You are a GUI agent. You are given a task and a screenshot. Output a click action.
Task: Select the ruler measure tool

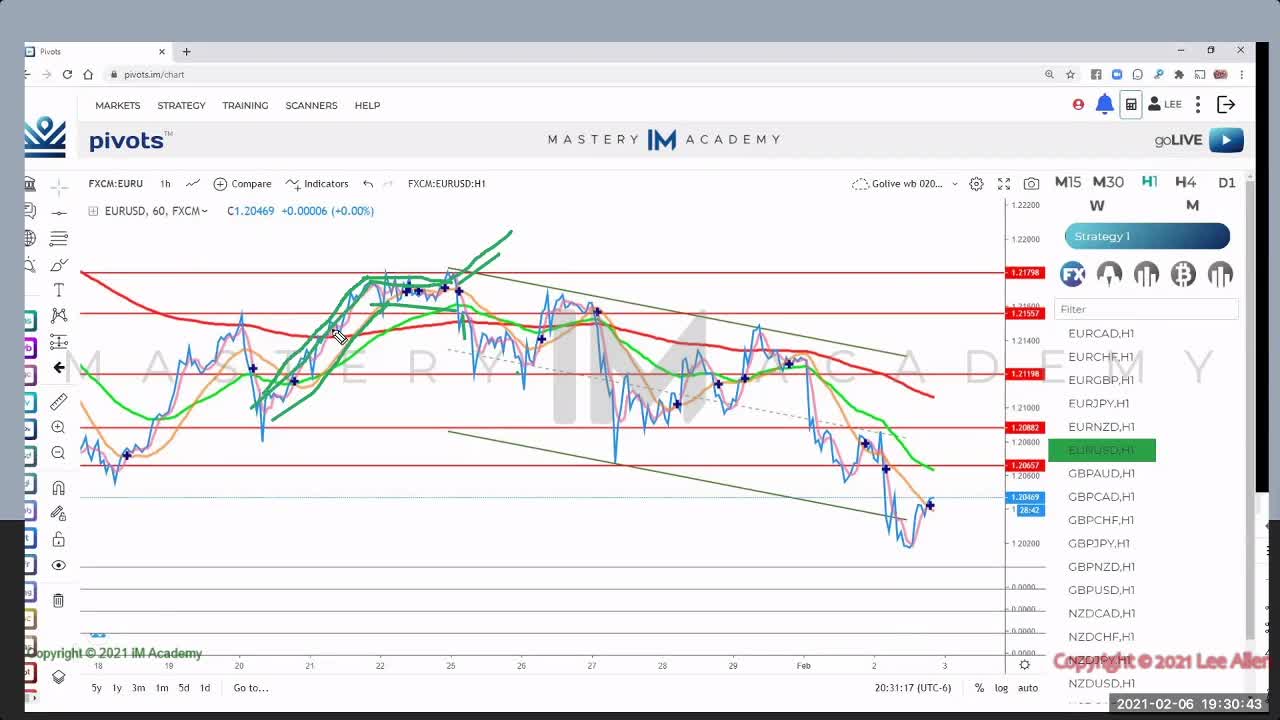[x=59, y=401]
